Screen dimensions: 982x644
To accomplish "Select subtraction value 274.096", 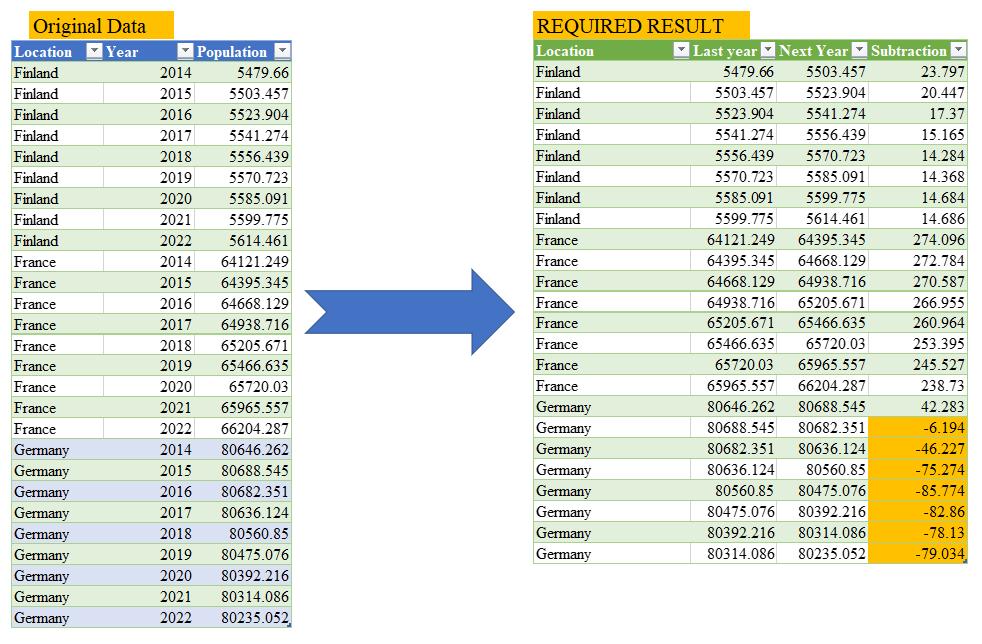I will pyautogui.click(x=917, y=239).
